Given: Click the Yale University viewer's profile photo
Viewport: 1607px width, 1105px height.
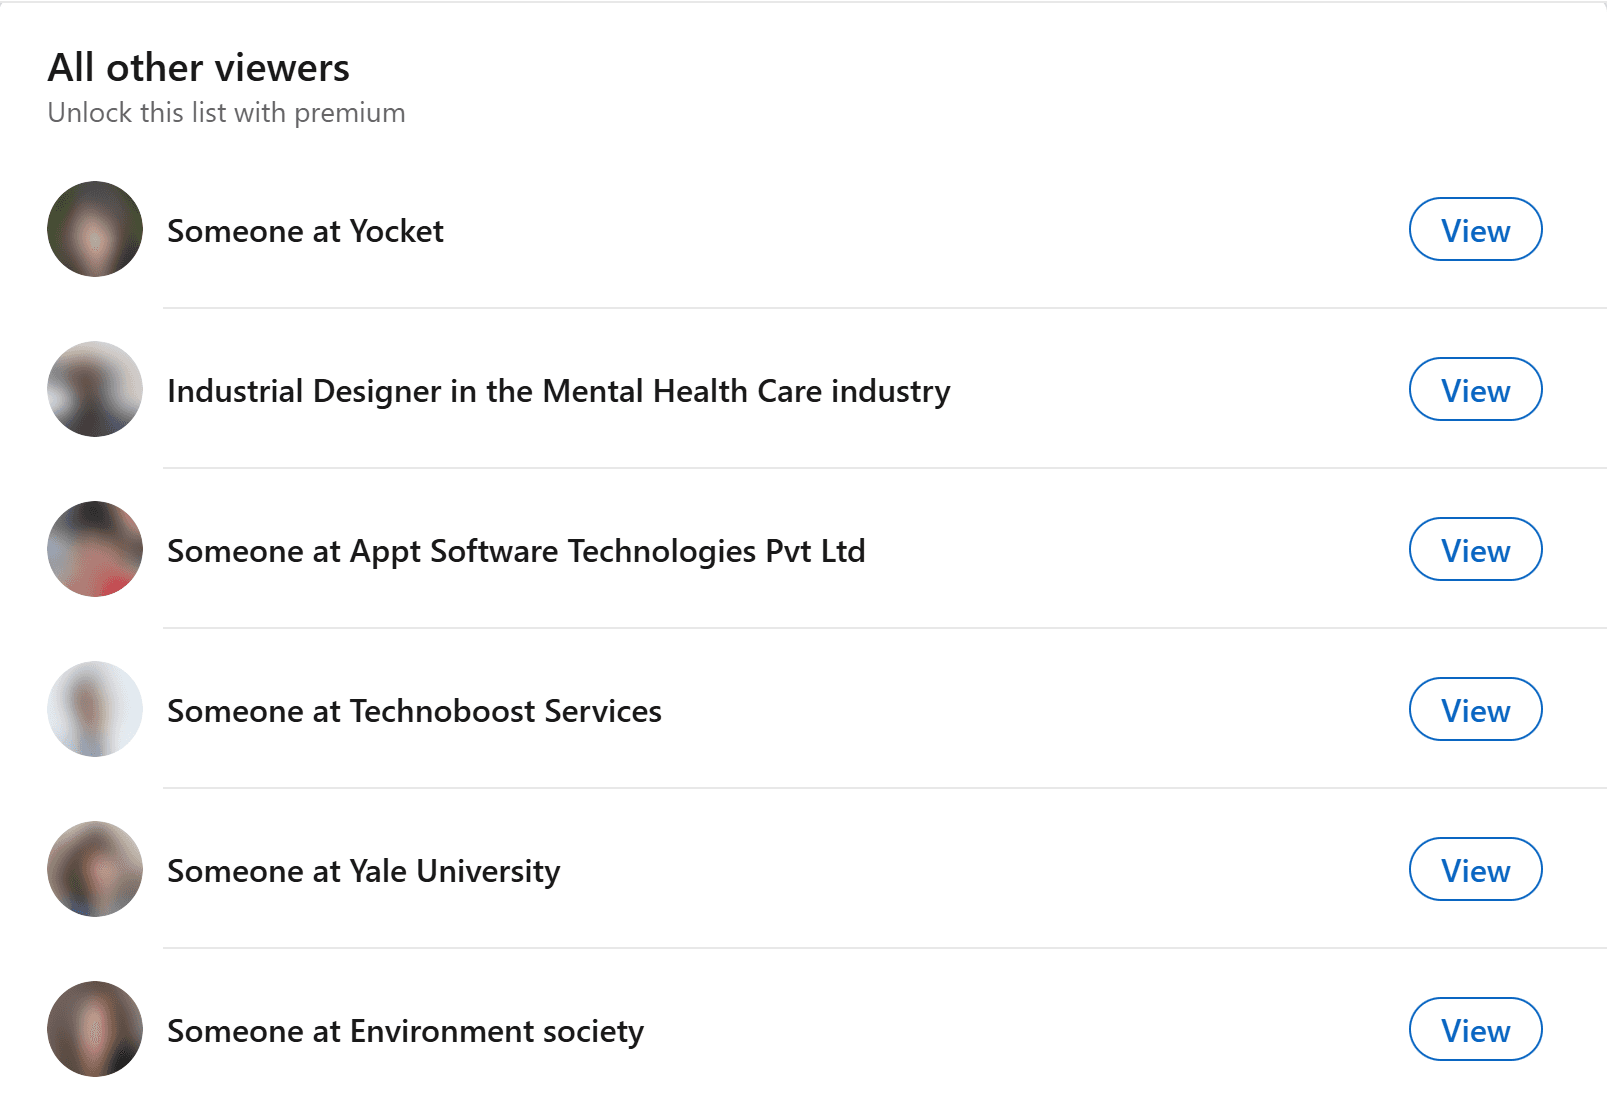Looking at the screenshot, I should point(94,870).
